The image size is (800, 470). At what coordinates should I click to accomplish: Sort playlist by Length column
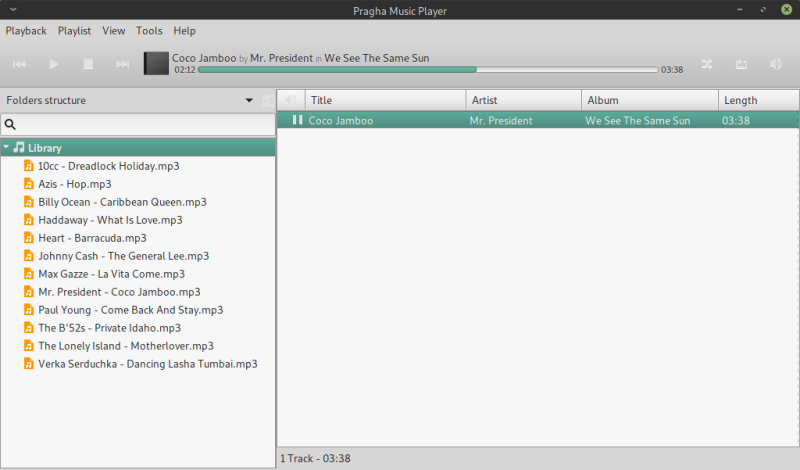(758, 100)
